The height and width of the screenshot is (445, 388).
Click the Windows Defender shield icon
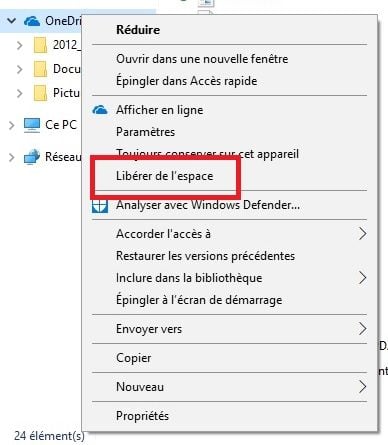click(100, 206)
